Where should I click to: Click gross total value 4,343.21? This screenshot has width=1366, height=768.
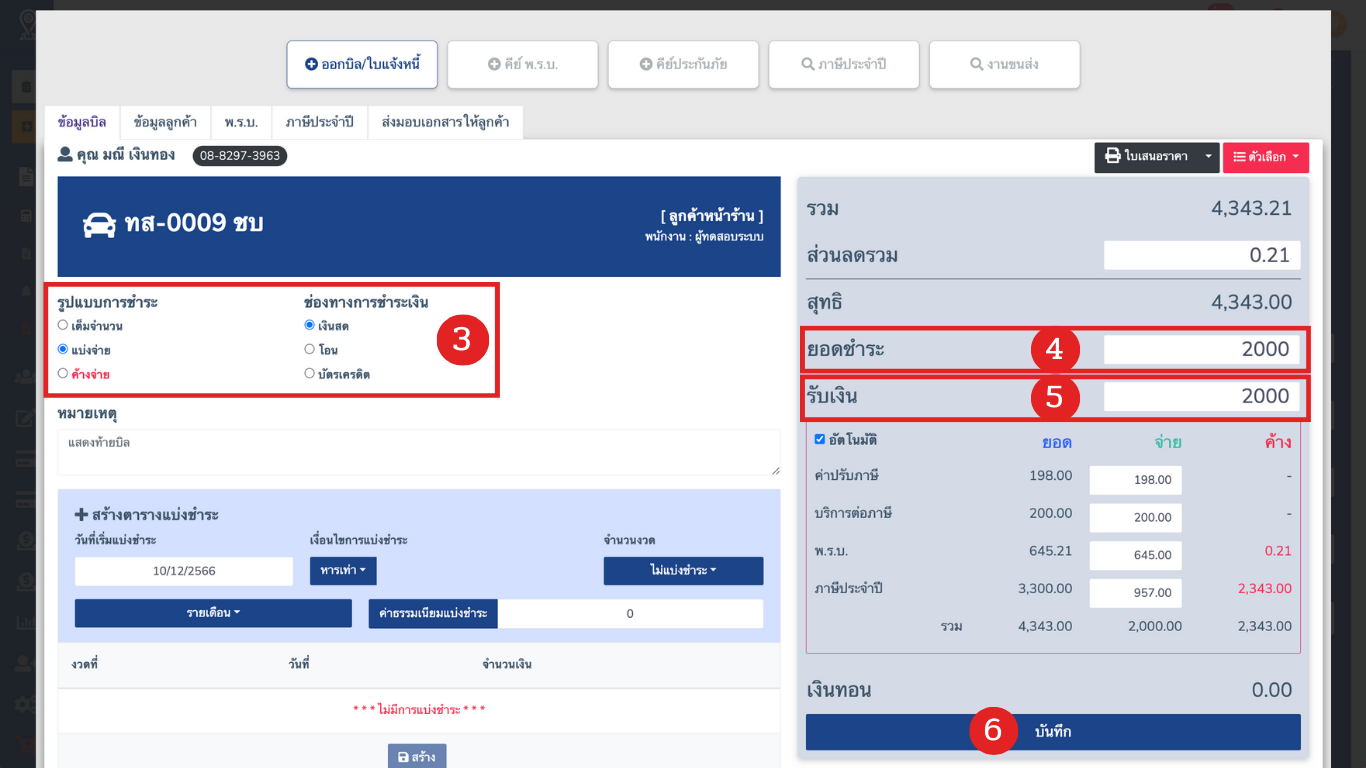(1251, 209)
